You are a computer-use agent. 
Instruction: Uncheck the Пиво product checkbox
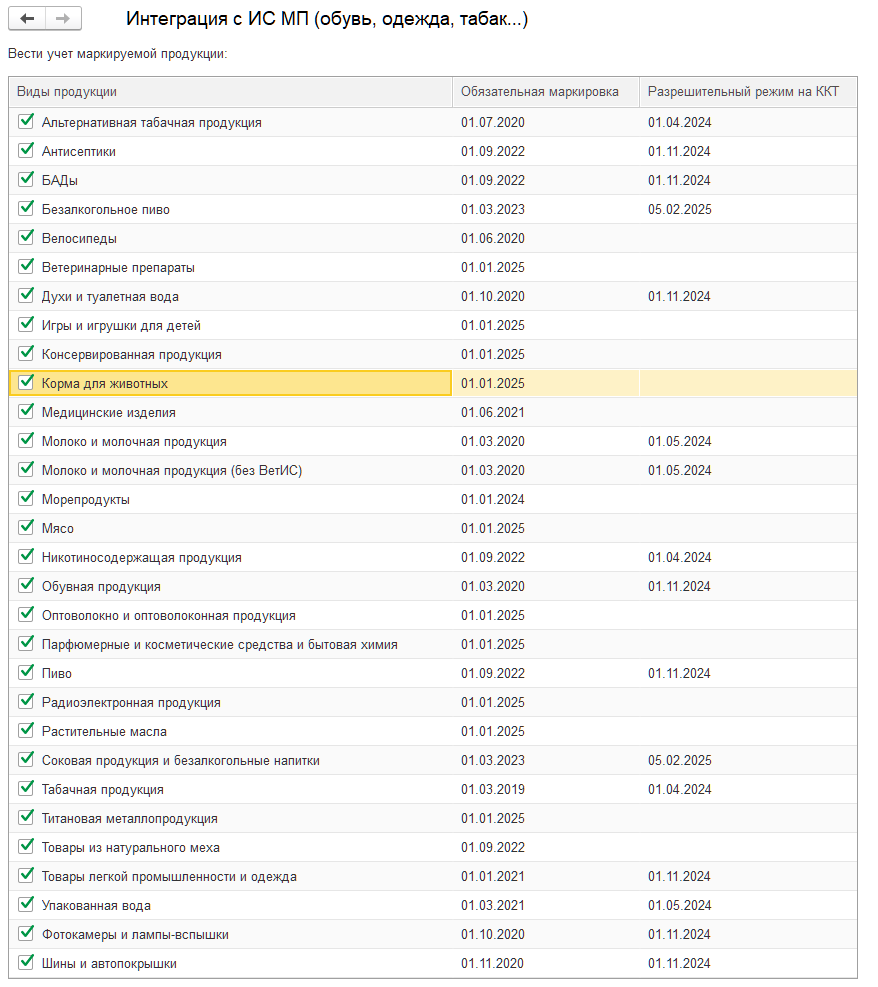tap(26, 673)
